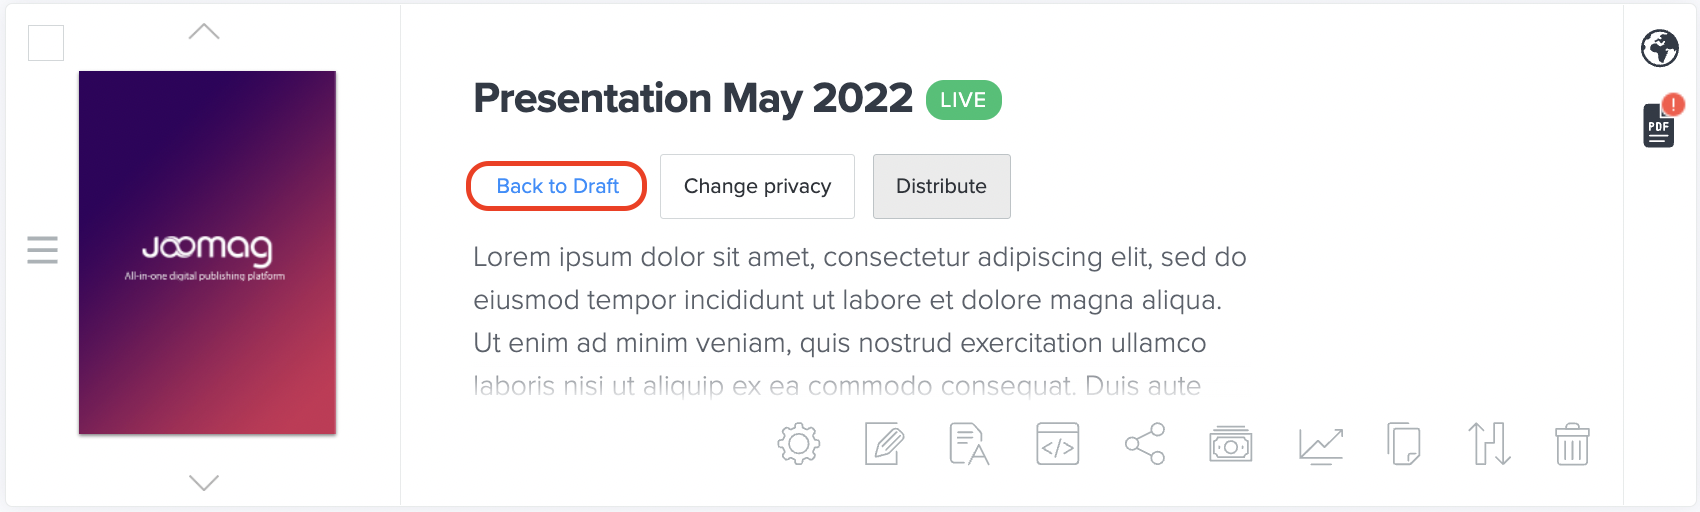1700x512 pixels.
Task: Click the Change privacy button
Action: coord(757,186)
